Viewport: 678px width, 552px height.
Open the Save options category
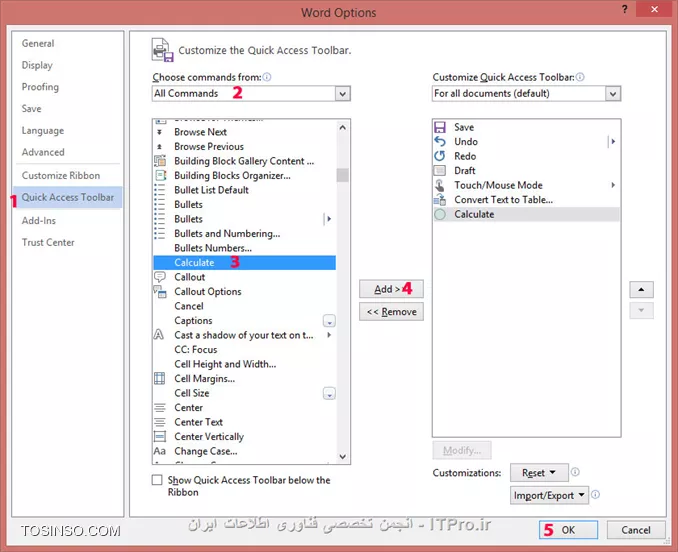(32, 108)
